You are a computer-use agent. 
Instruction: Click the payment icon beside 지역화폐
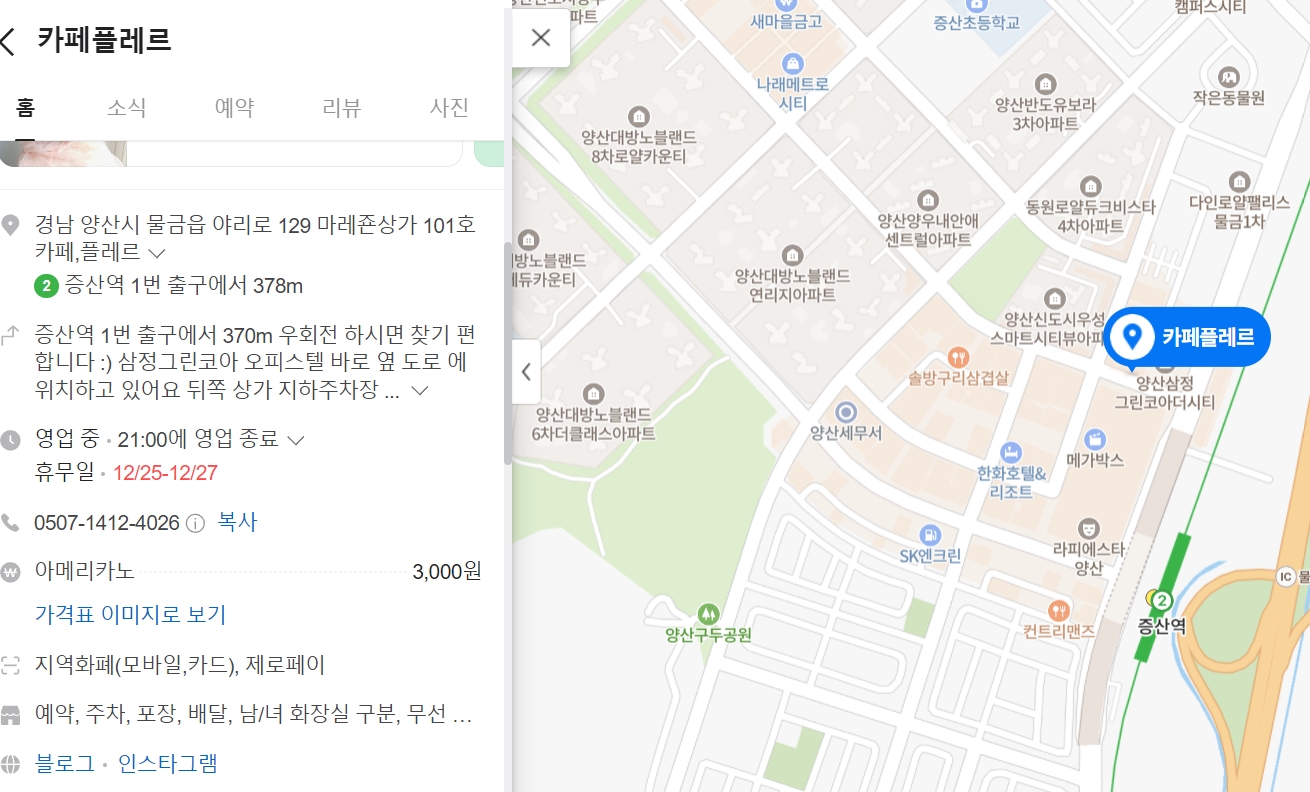[x=11, y=665]
